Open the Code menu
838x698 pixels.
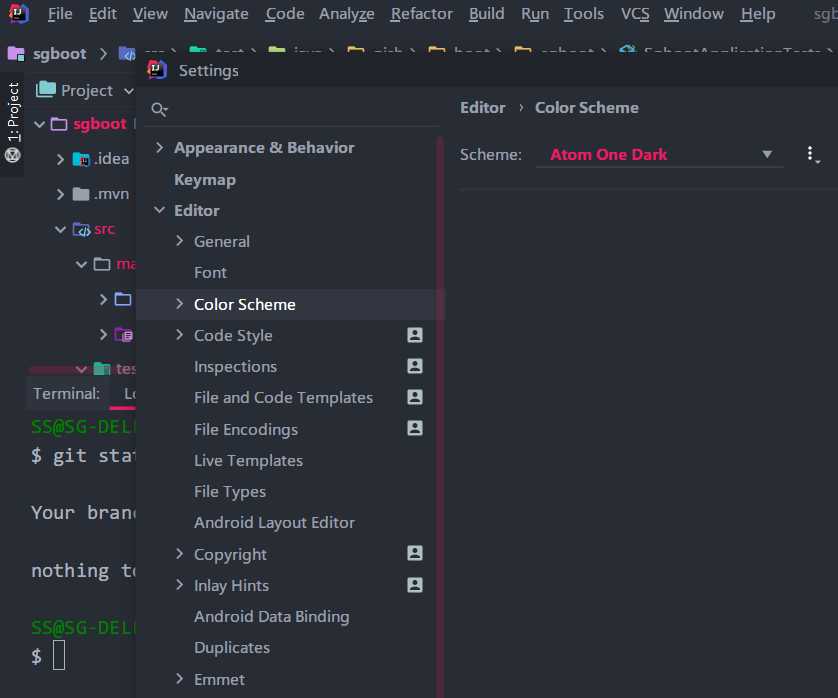point(284,14)
